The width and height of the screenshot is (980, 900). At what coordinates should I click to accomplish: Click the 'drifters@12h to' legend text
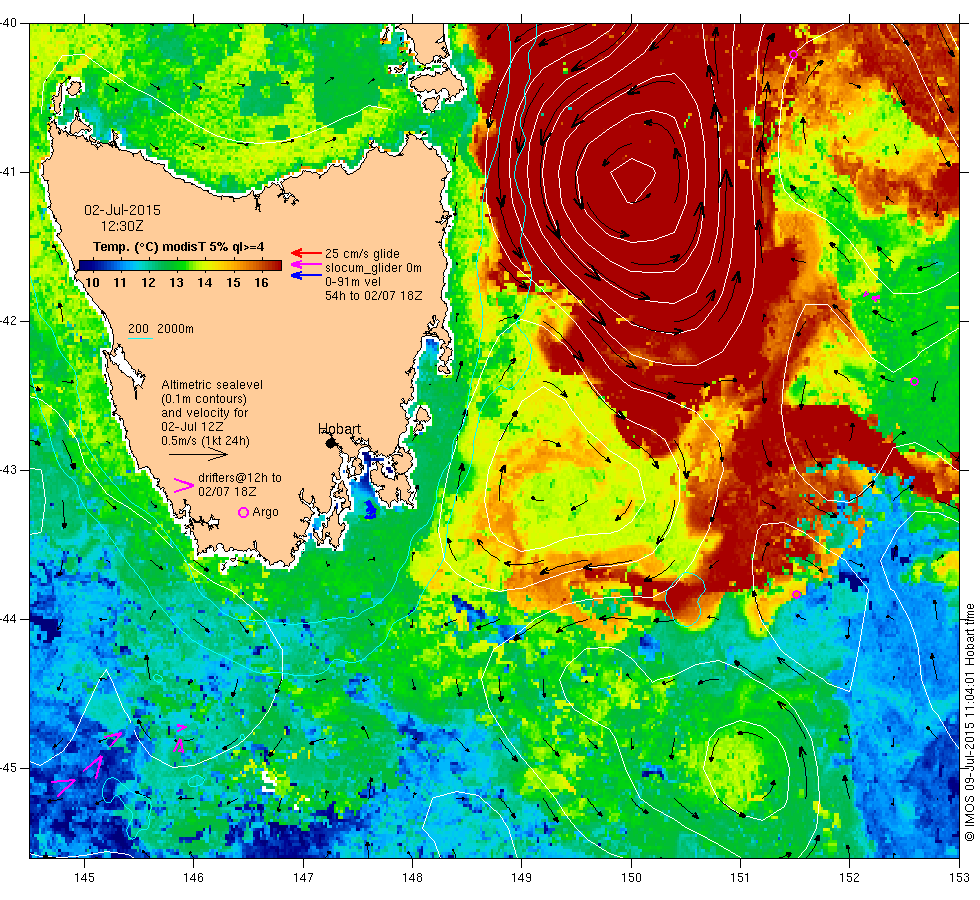[x=240, y=478]
